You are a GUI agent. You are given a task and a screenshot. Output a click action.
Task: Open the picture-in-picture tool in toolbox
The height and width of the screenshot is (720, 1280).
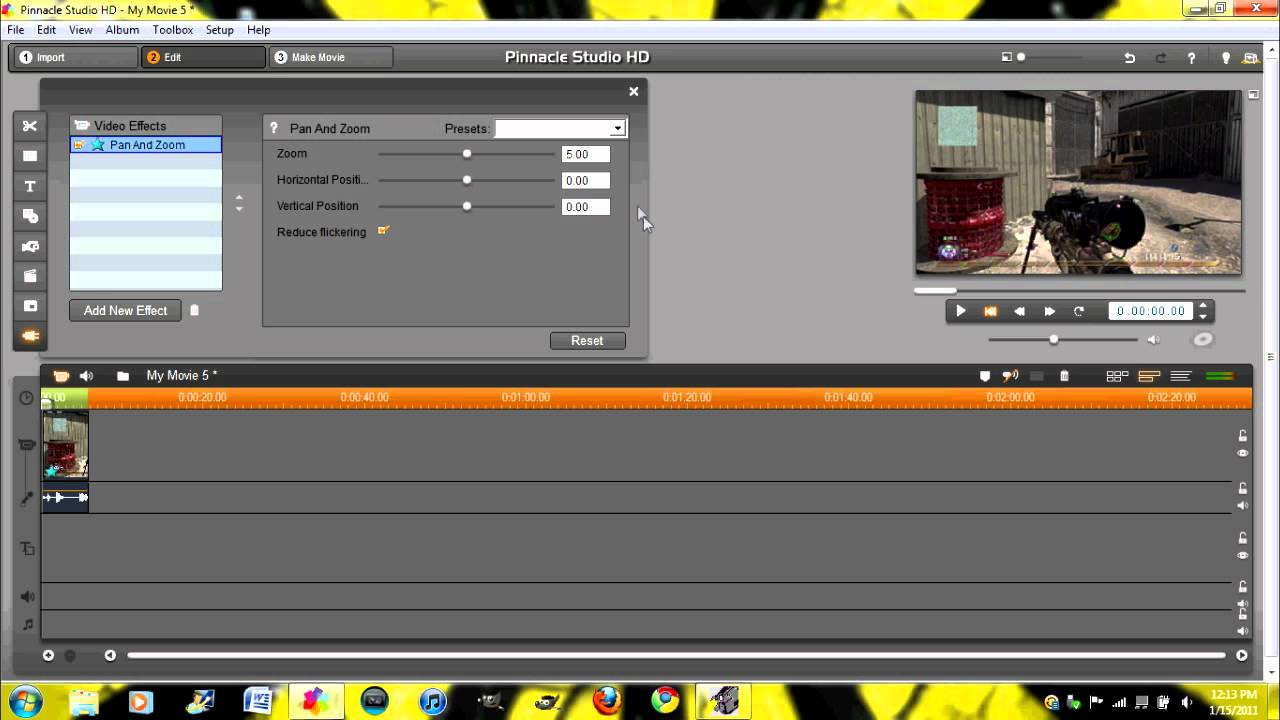pos(30,306)
